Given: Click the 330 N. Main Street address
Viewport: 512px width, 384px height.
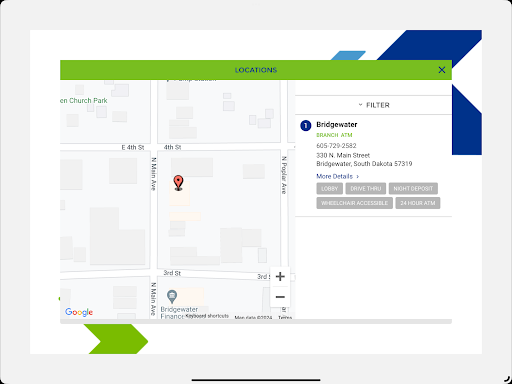Looking at the screenshot, I should [343, 155].
